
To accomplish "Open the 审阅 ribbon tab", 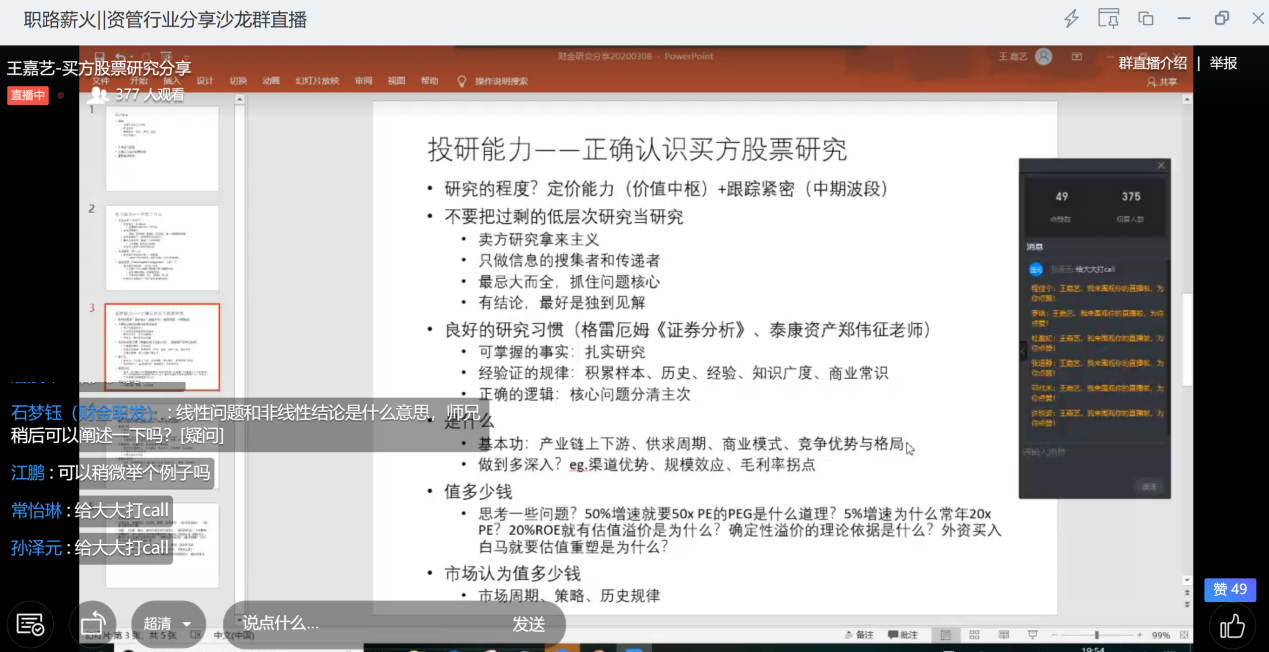I will pyautogui.click(x=363, y=81).
